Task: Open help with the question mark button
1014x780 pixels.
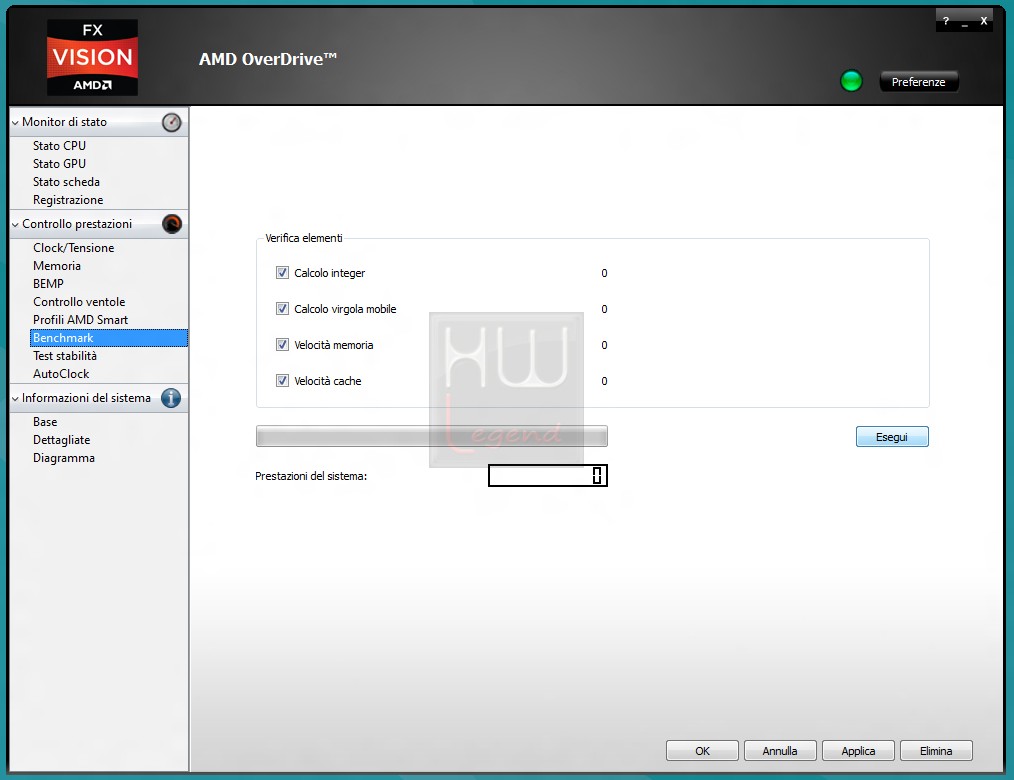Action: pyautogui.click(x=945, y=21)
